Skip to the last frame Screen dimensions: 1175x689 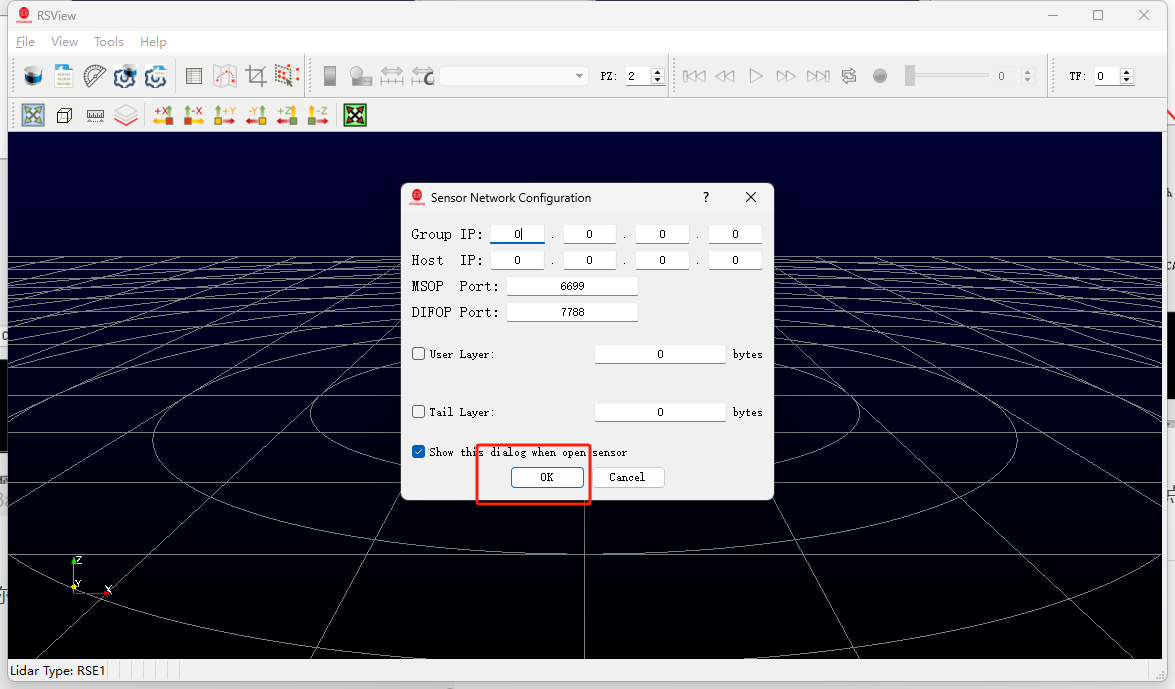(x=818, y=76)
